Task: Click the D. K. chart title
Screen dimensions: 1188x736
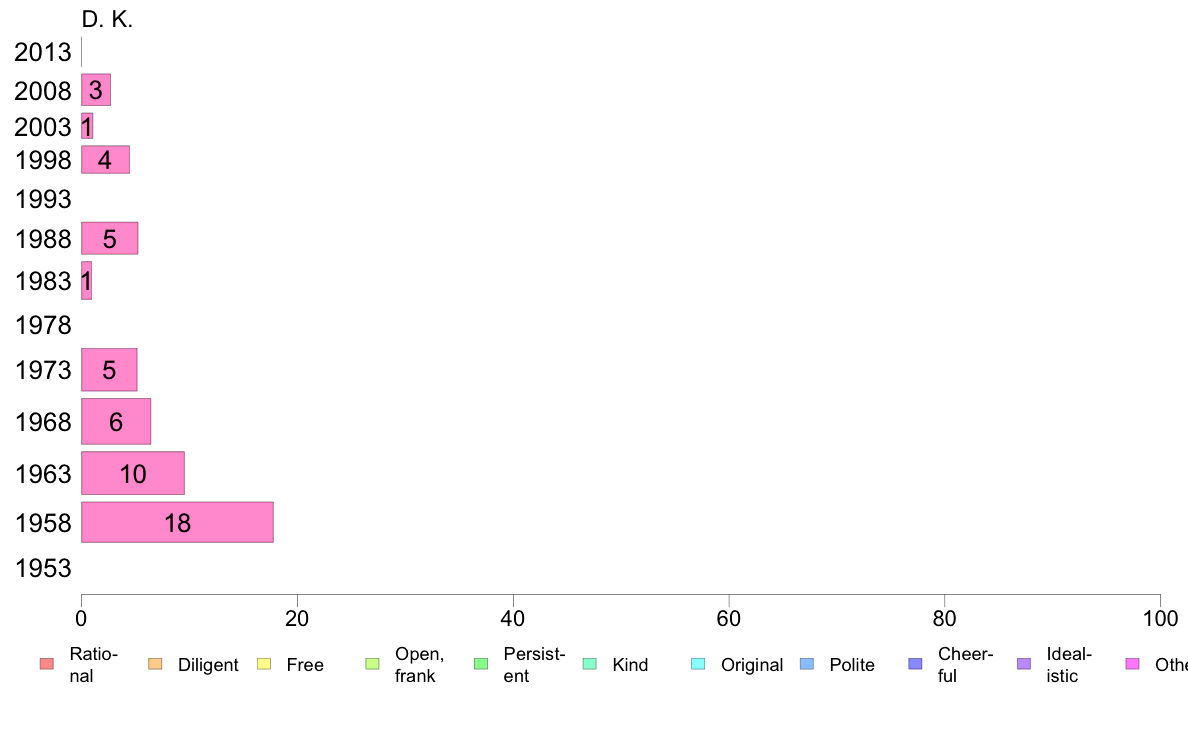Action: (x=107, y=19)
